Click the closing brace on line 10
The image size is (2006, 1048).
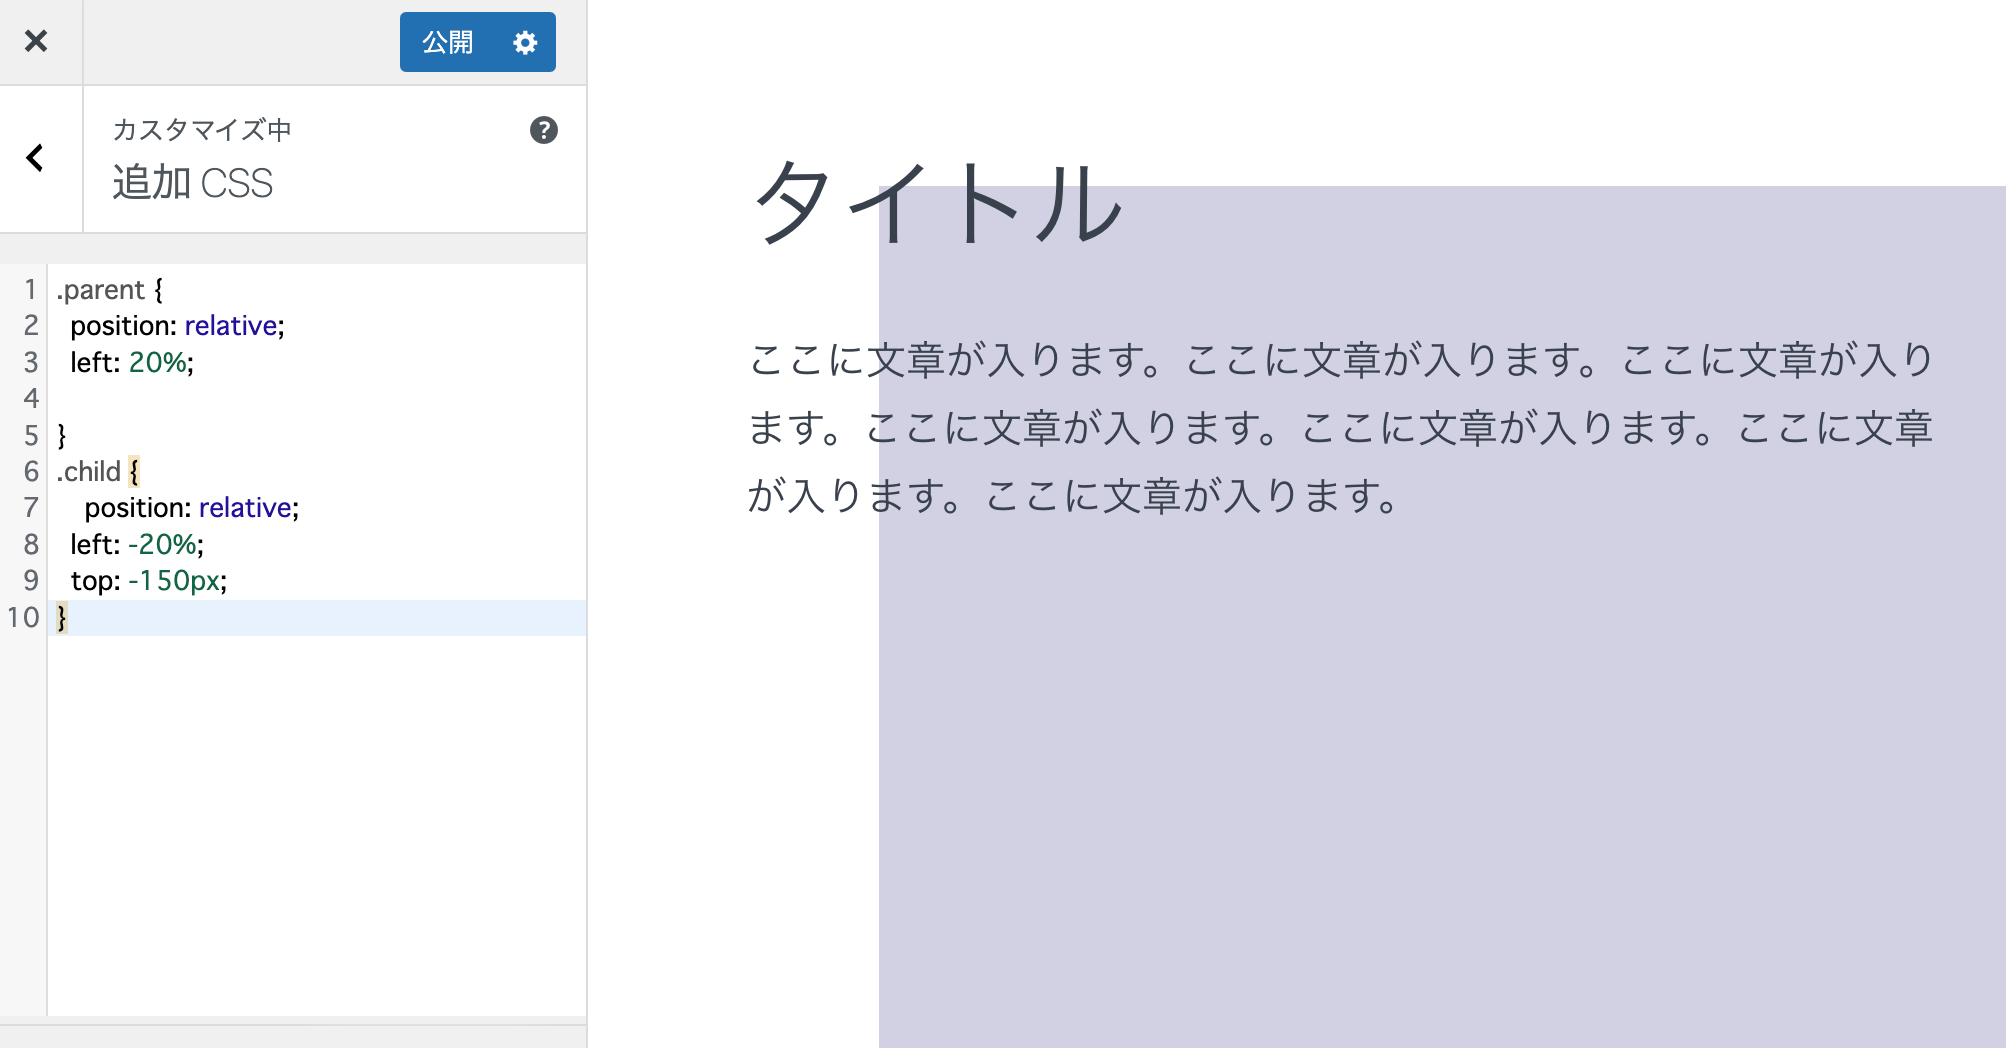pos(62,618)
